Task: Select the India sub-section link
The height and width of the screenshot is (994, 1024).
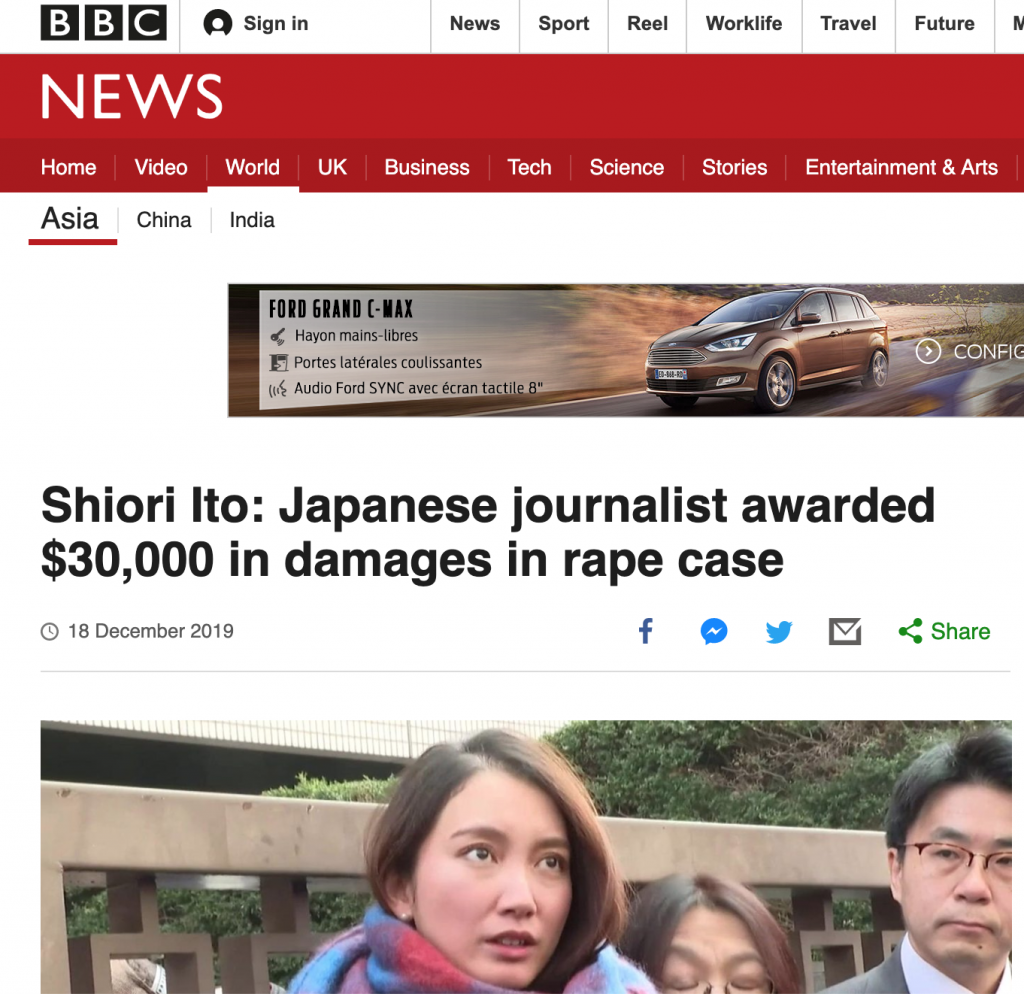Action: click(252, 220)
